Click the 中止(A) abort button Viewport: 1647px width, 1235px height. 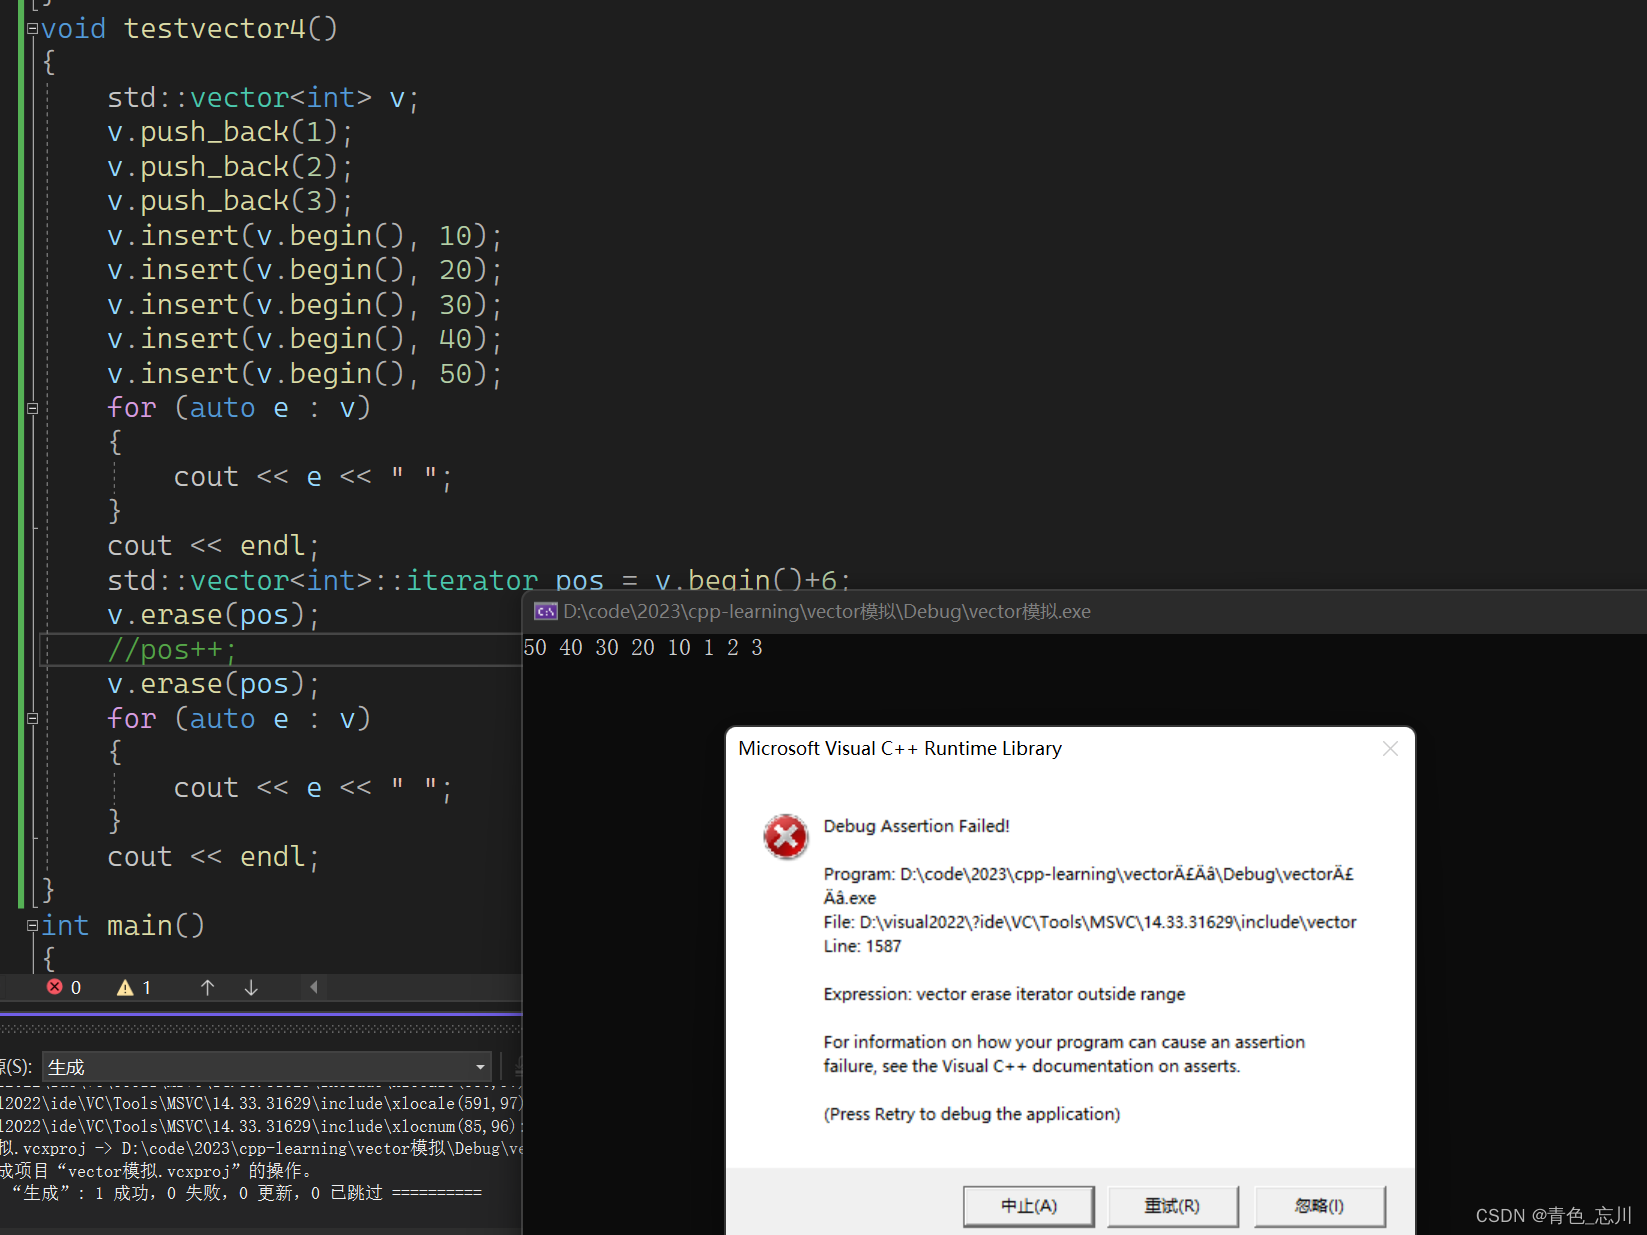(x=1029, y=1206)
